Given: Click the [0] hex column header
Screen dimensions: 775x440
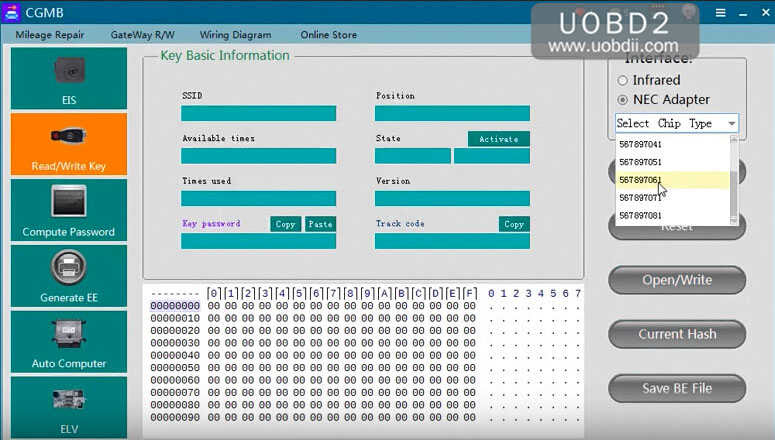Looking at the screenshot, I should [x=214, y=294].
